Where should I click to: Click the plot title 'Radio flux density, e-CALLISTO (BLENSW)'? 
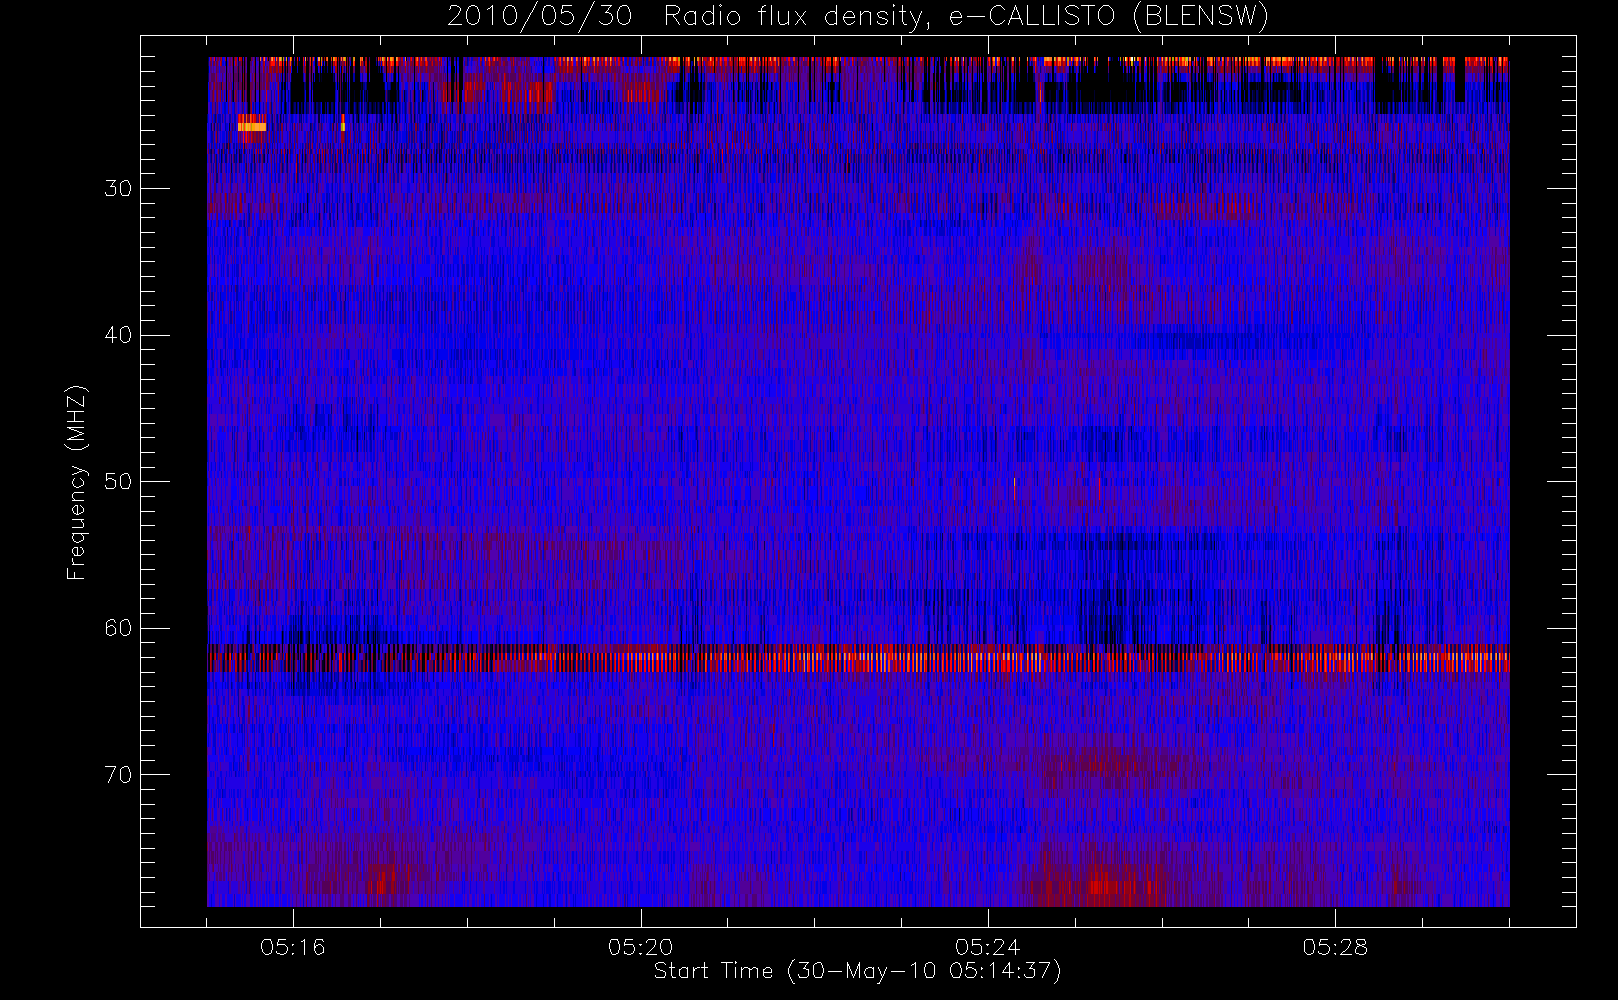click(966, 16)
